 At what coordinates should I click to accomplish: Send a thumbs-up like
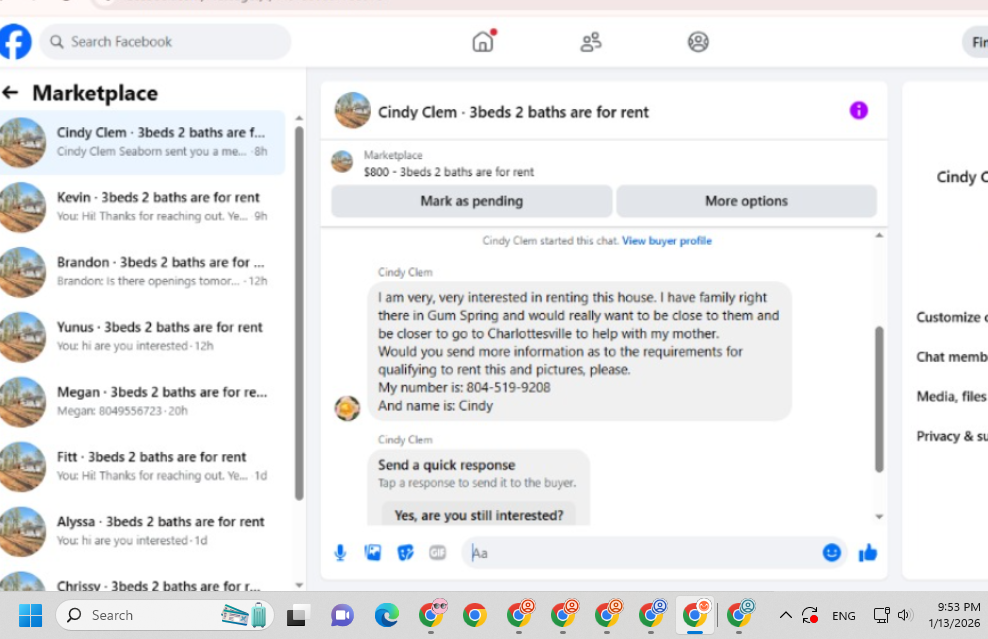click(x=868, y=553)
